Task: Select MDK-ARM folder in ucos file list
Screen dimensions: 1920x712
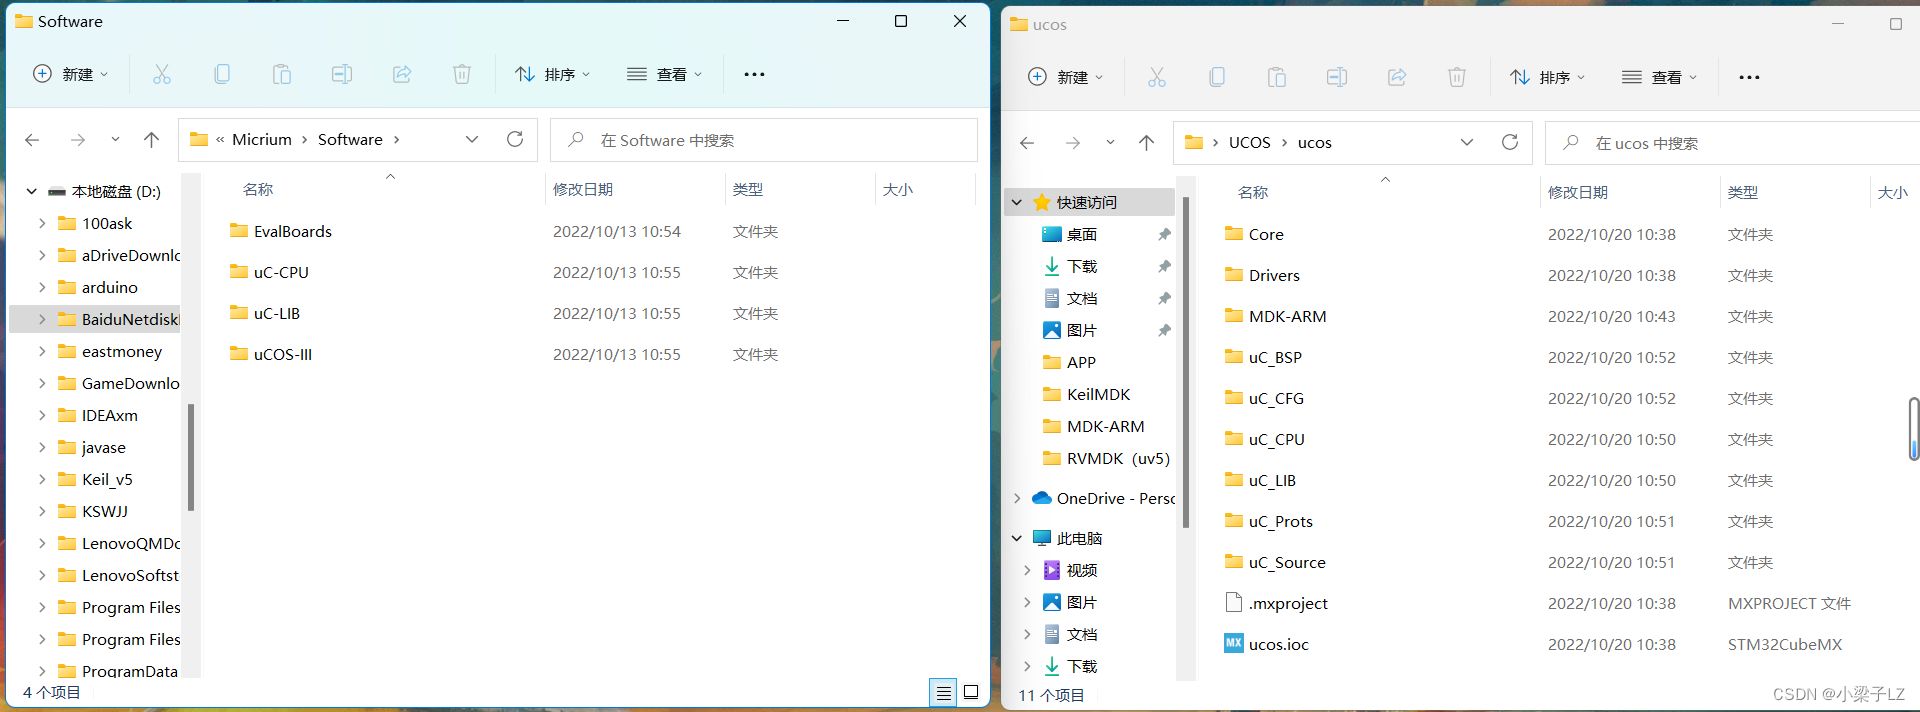Action: pyautogui.click(x=1276, y=316)
